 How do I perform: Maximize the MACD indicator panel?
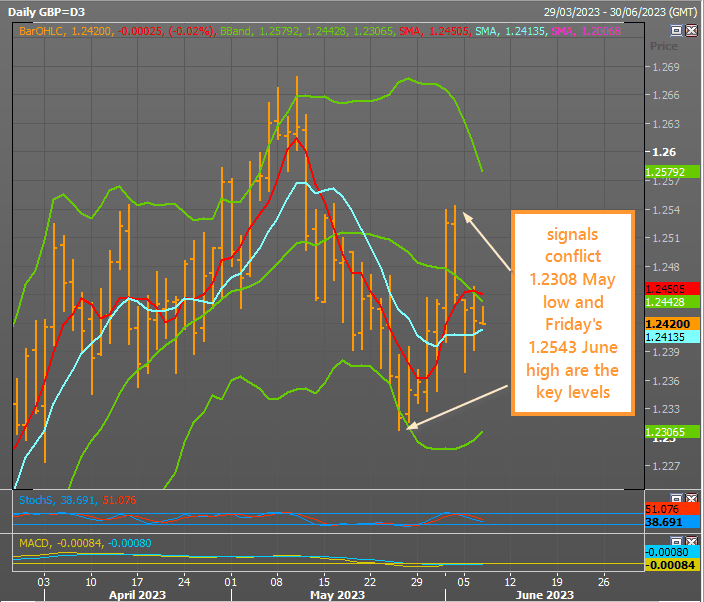(x=676, y=540)
